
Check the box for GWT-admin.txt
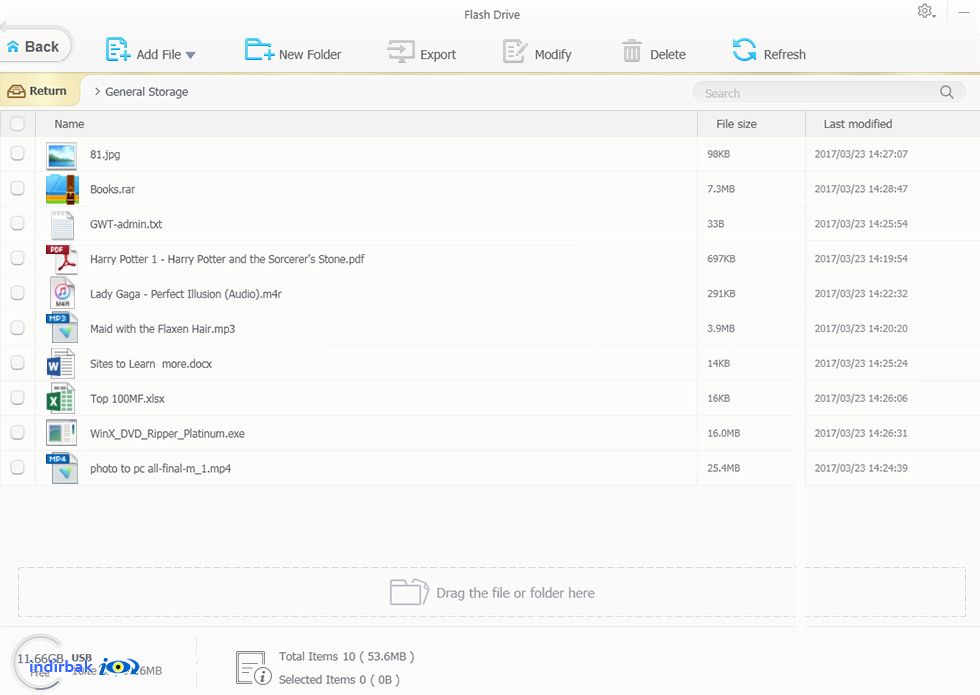pyautogui.click(x=18, y=224)
